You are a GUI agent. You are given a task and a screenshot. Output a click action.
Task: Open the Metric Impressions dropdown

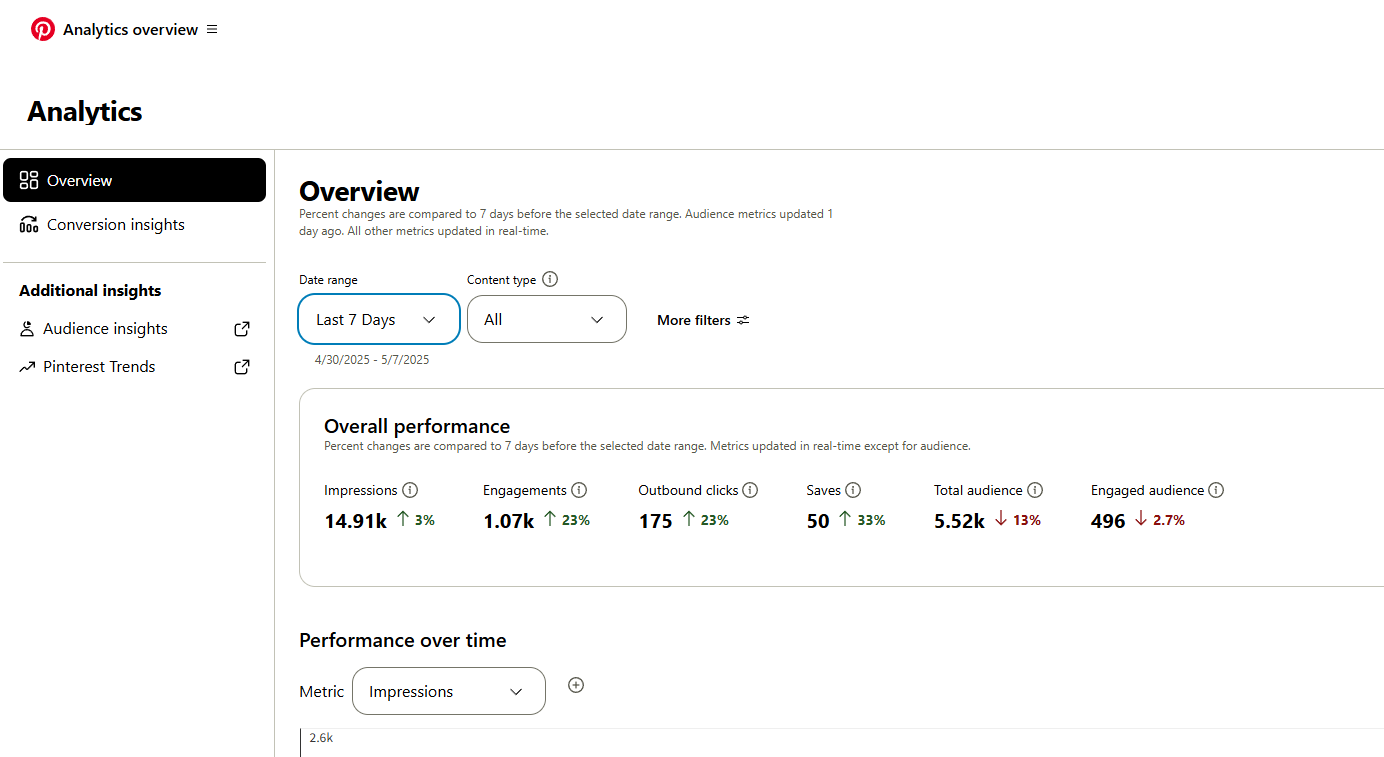[x=449, y=691]
